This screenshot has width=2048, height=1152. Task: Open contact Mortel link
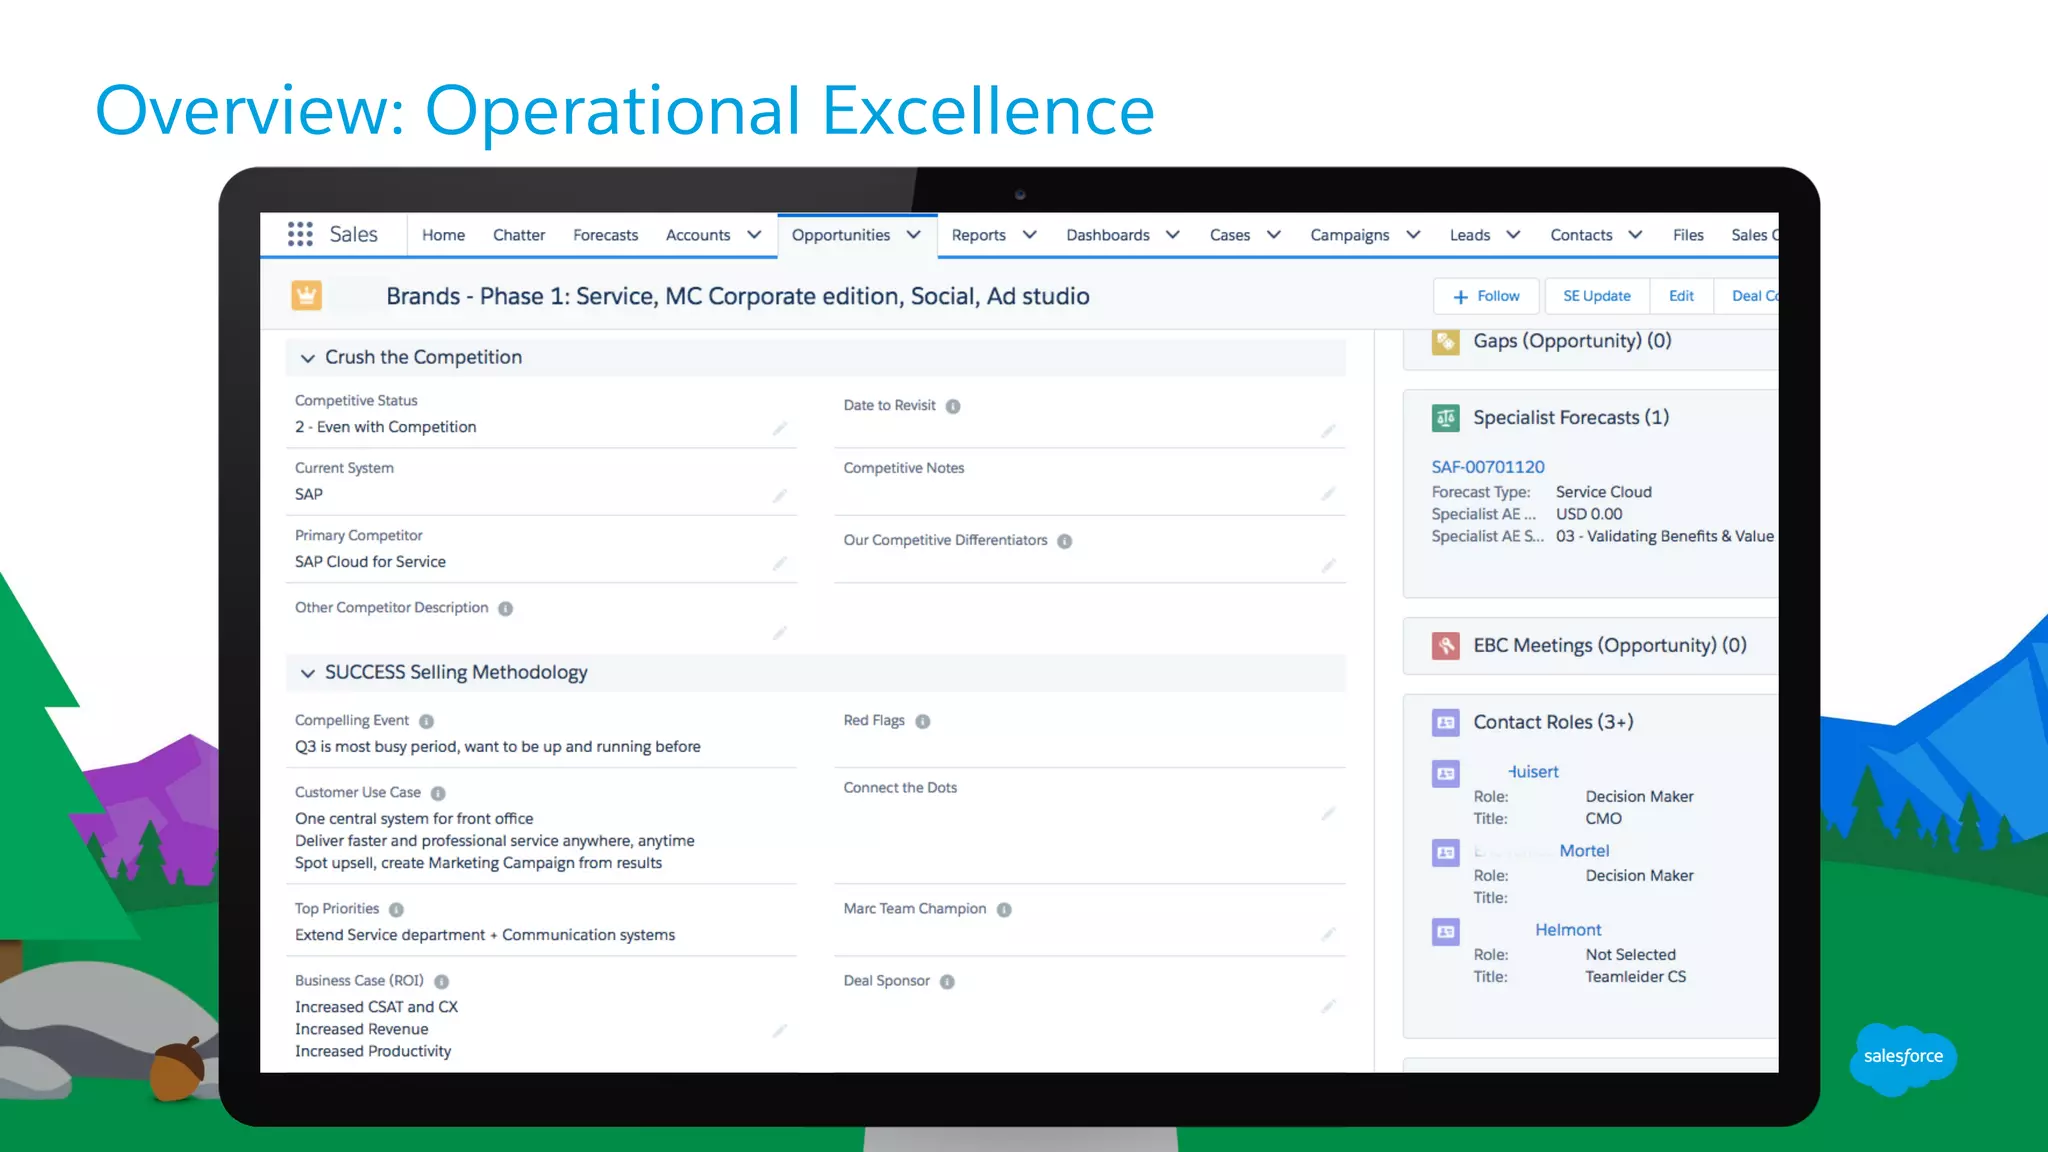coord(1584,851)
